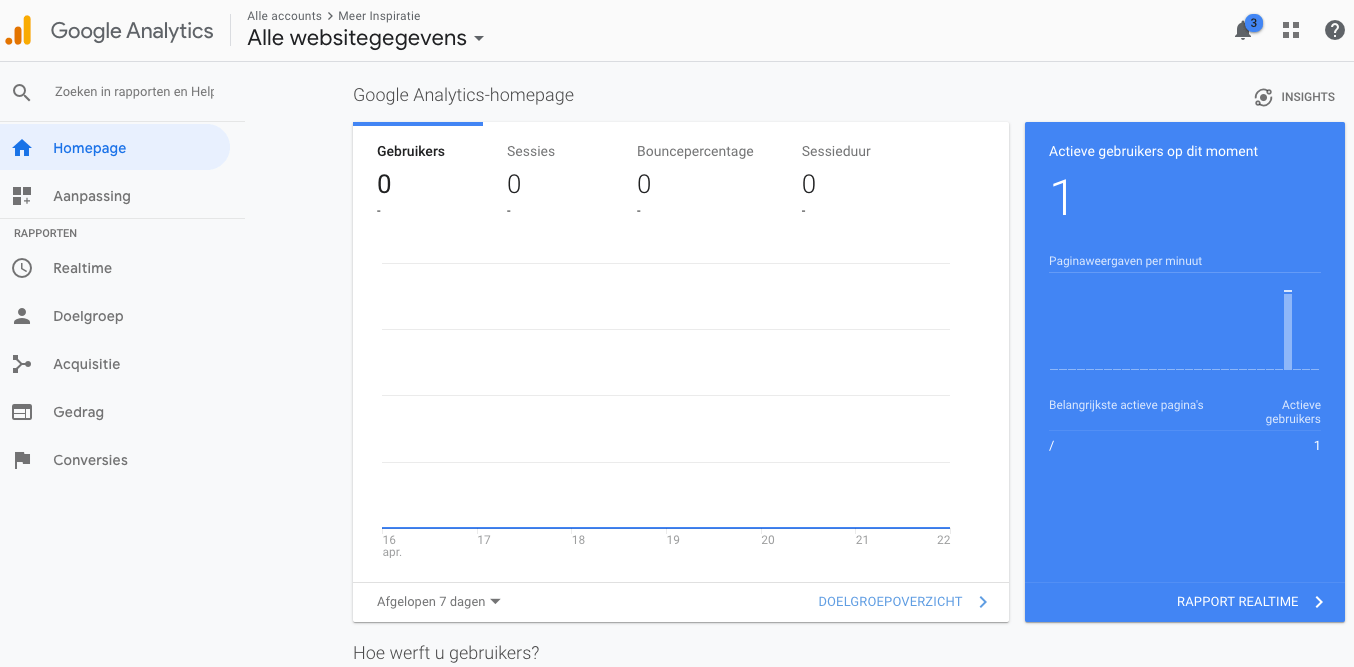Open the Google apps grid icon
The height and width of the screenshot is (667, 1354).
tap(1290, 30)
